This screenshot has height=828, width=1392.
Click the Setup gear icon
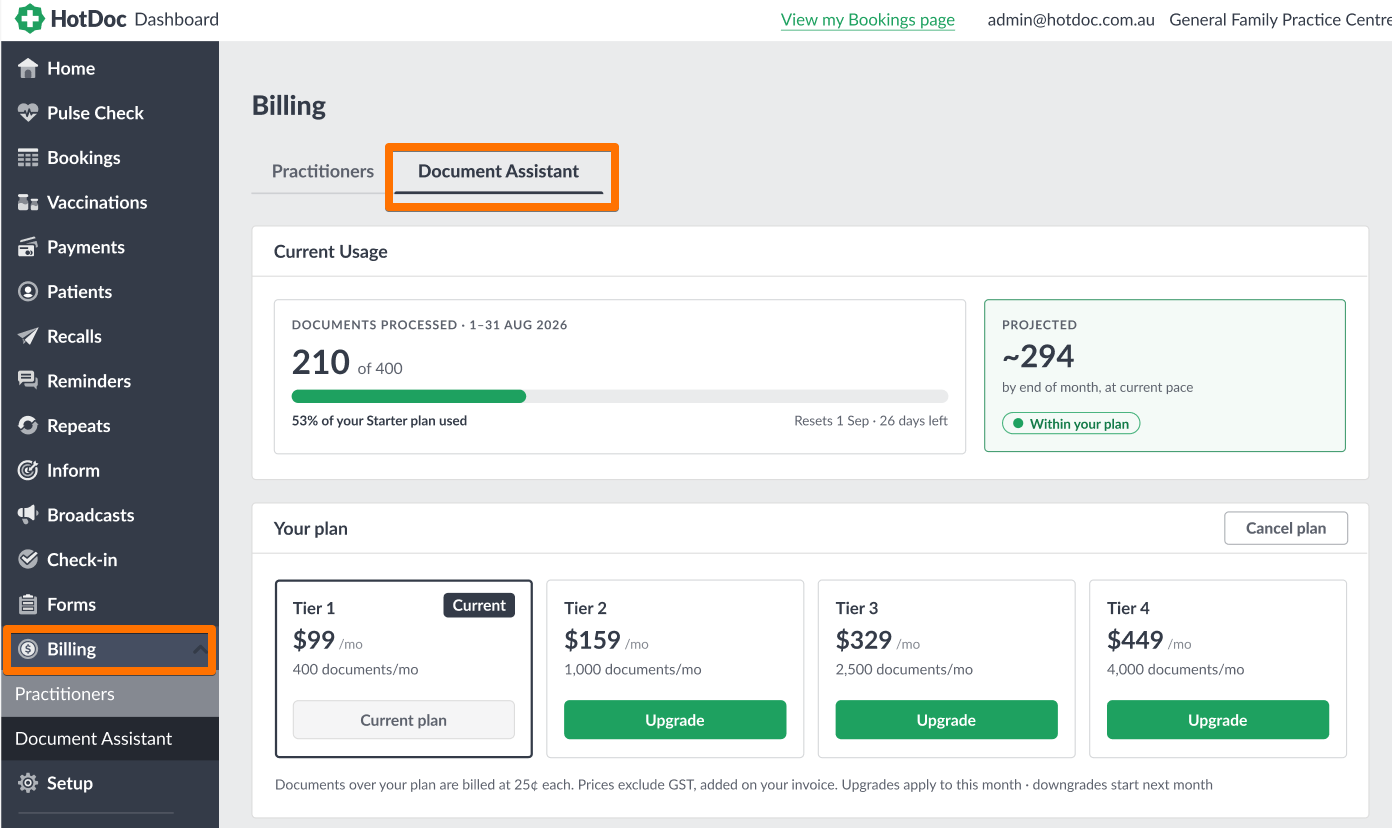(x=28, y=783)
